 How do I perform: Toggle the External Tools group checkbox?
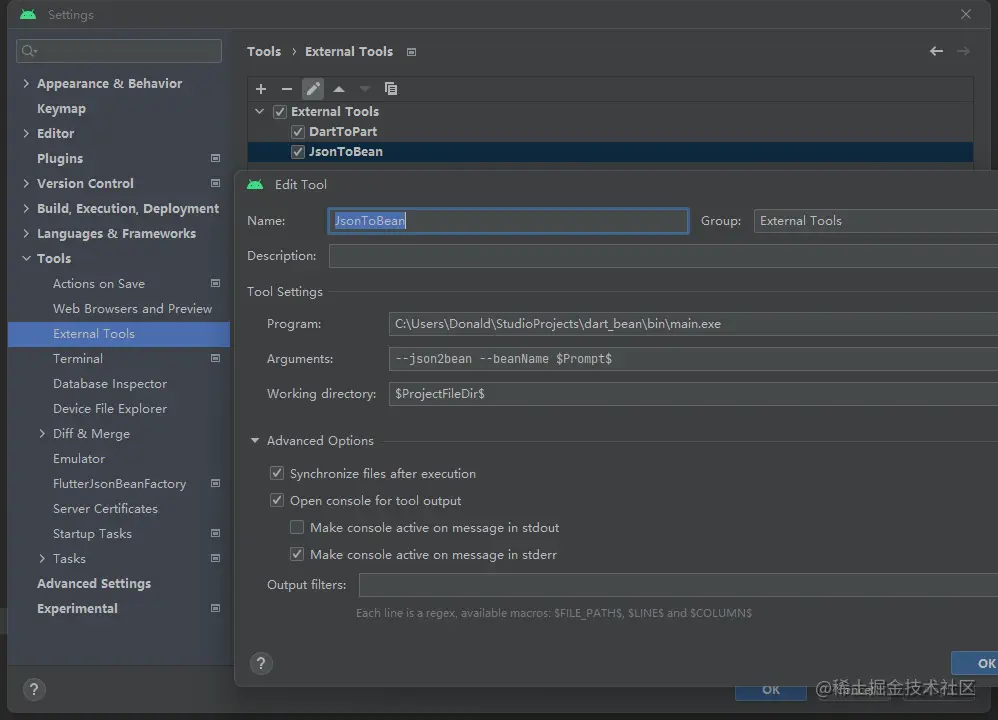click(279, 112)
